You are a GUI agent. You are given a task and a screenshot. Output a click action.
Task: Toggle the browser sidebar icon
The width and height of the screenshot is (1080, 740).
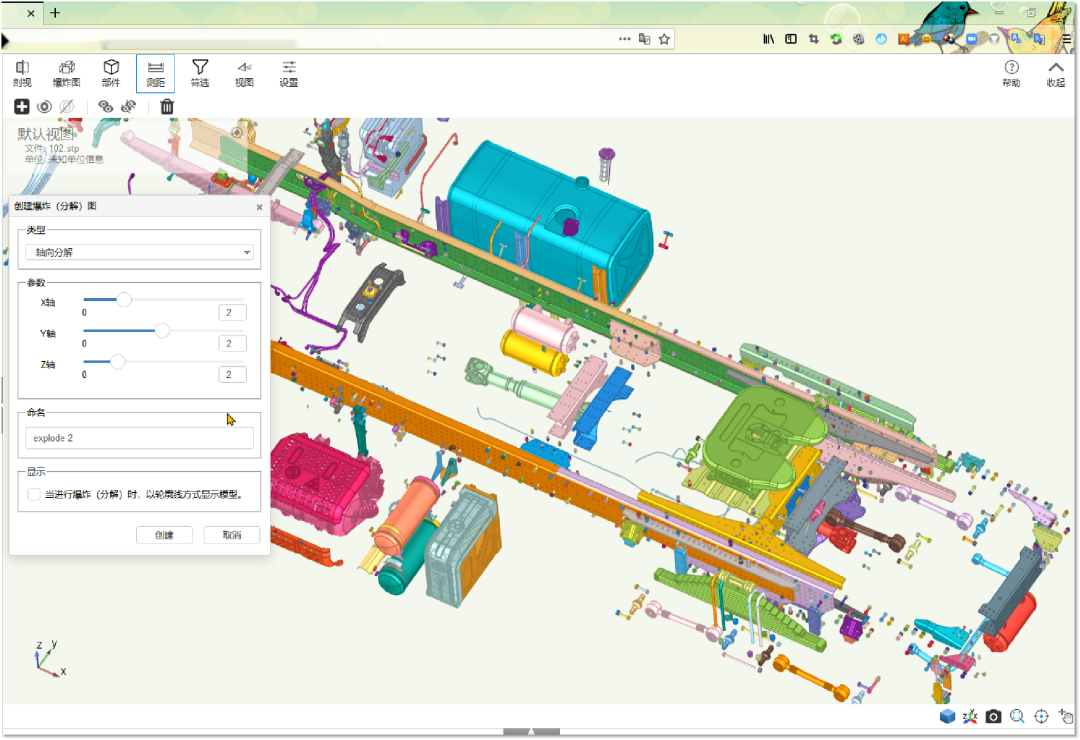click(791, 39)
